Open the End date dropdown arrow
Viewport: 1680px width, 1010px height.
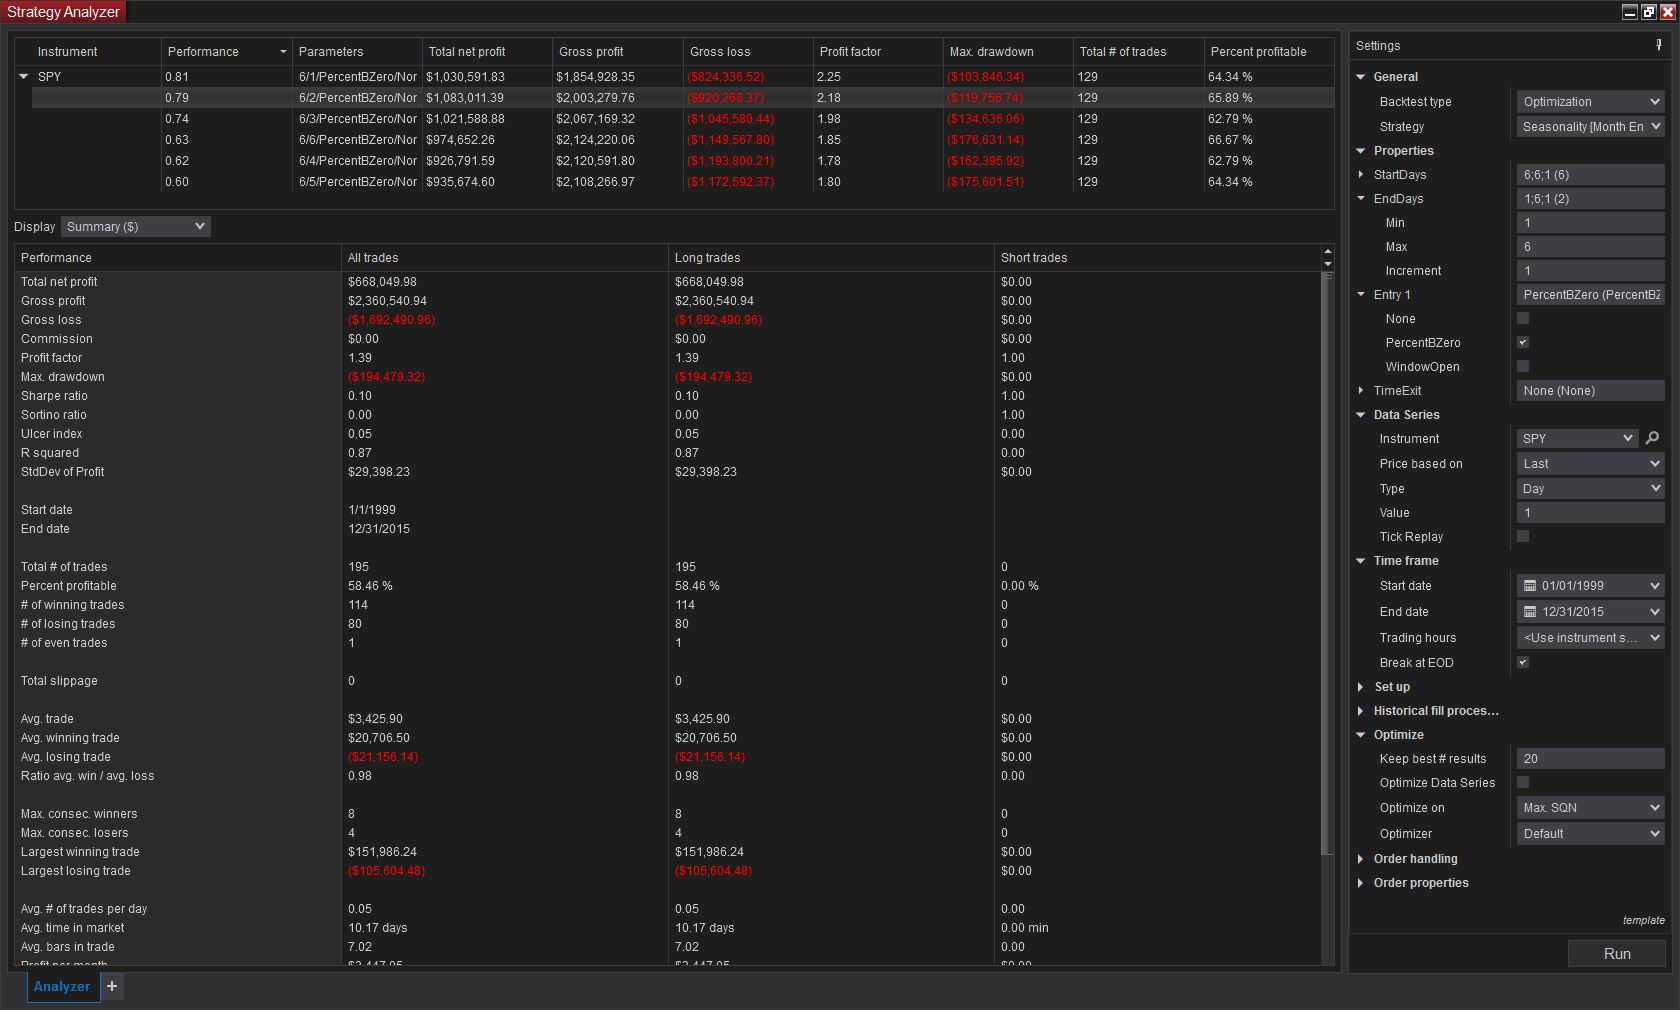pos(1654,612)
